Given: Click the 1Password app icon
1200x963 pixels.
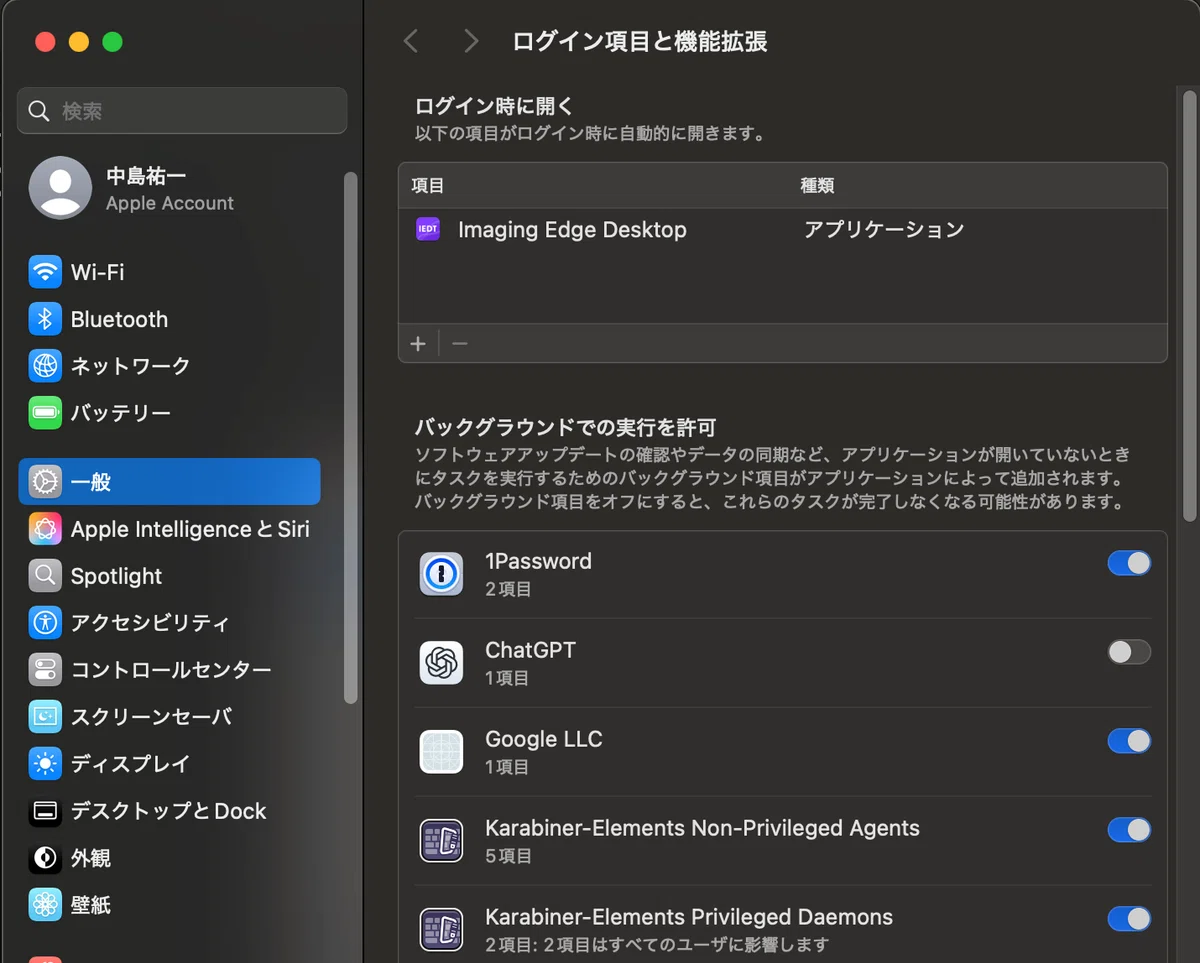Looking at the screenshot, I should click(441, 574).
